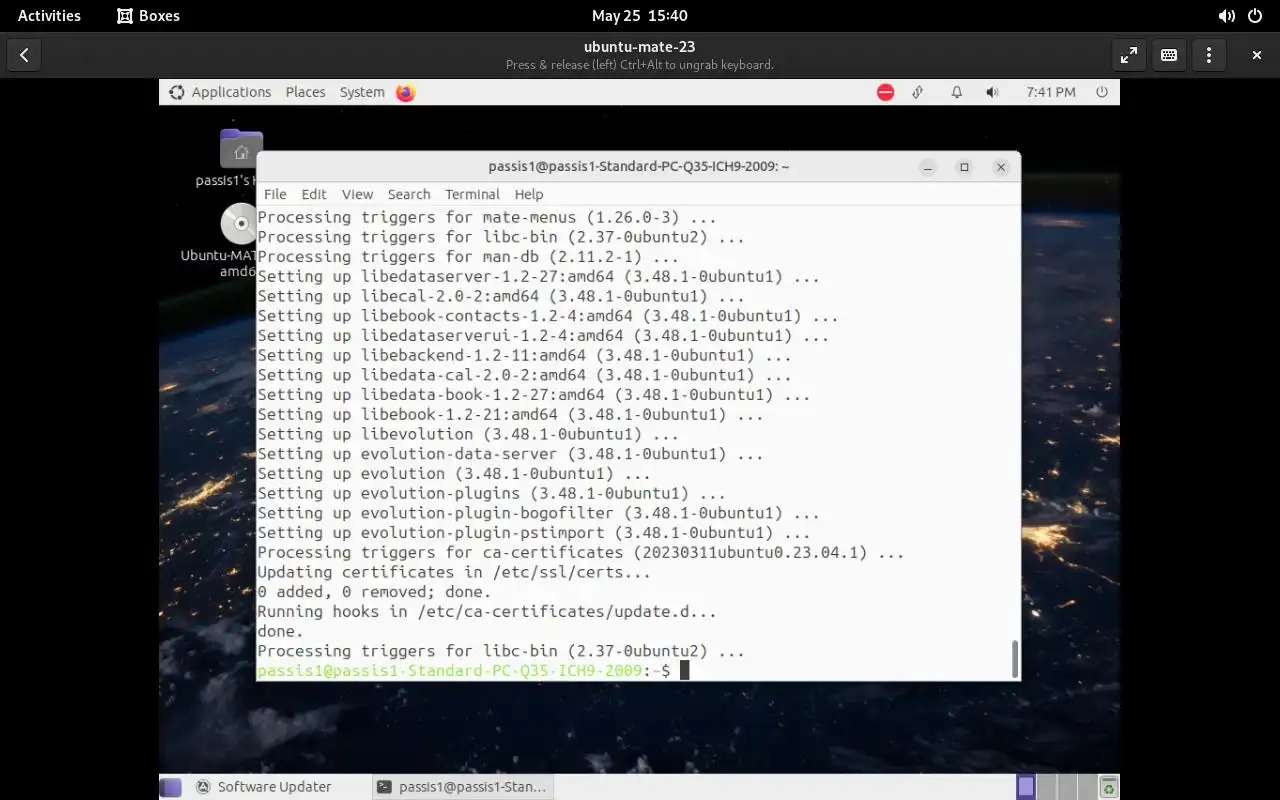The height and width of the screenshot is (800, 1280).
Task: Open the Trash icon in bottom panel
Action: tap(1108, 787)
